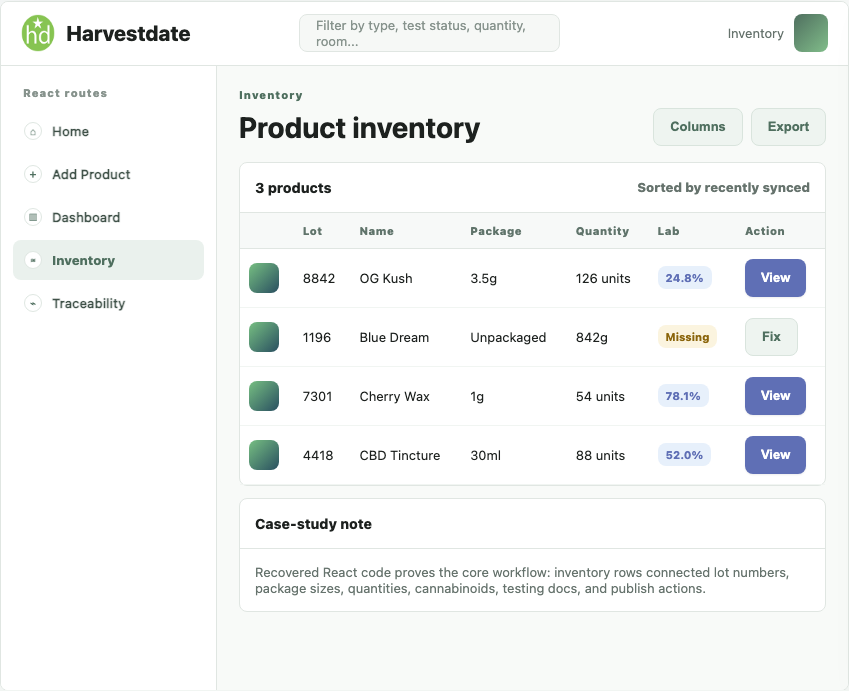Select lot number 1196
849x691 pixels.
coord(316,337)
